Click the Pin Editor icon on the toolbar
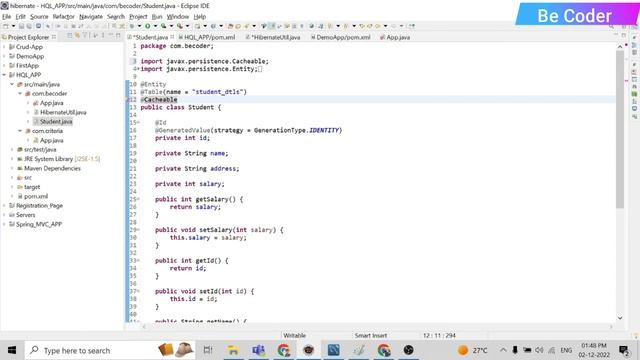Screen dimensions: 640x360 (x=412, y=26)
